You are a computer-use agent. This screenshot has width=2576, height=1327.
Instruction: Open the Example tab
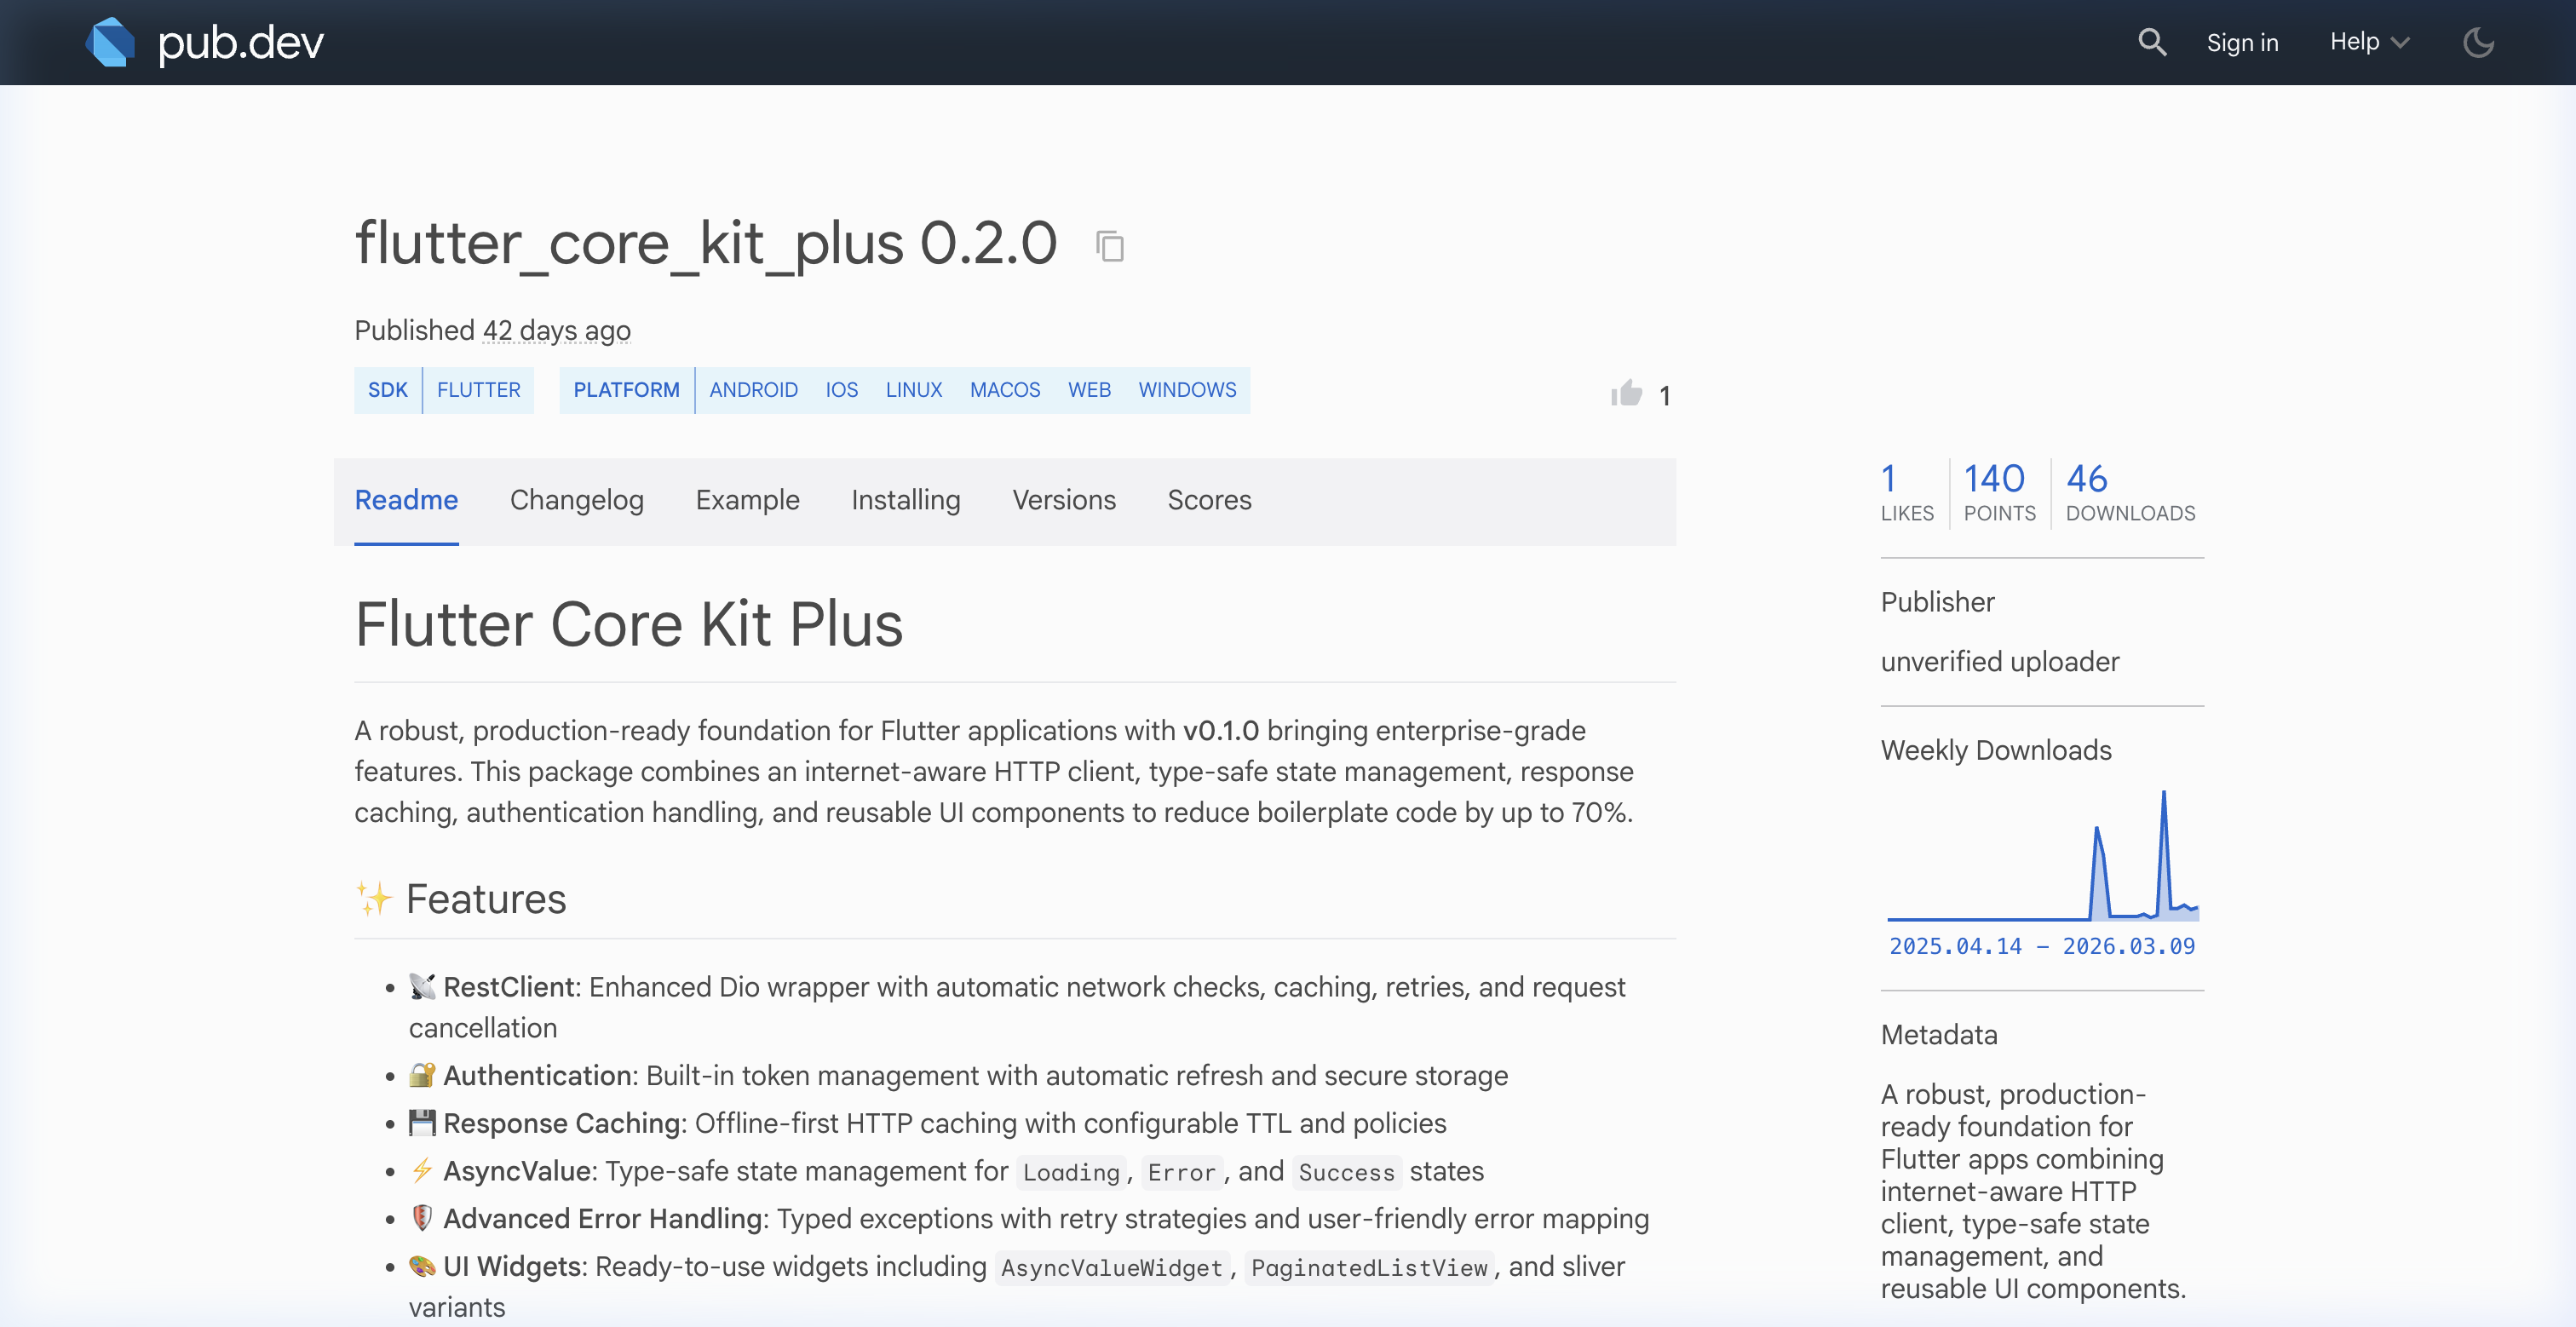tap(746, 500)
